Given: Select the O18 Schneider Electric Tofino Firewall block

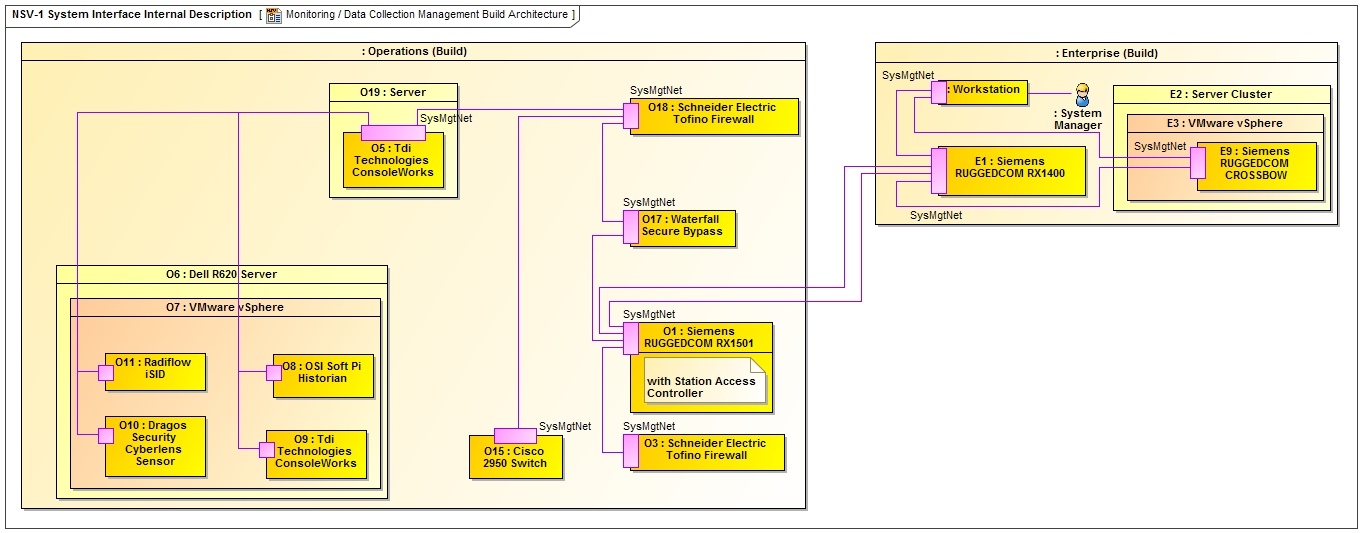Looking at the screenshot, I should tap(714, 116).
